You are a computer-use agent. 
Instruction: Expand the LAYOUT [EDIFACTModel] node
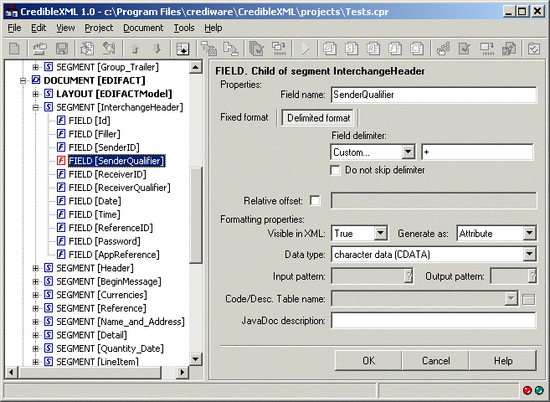[x=35, y=94]
